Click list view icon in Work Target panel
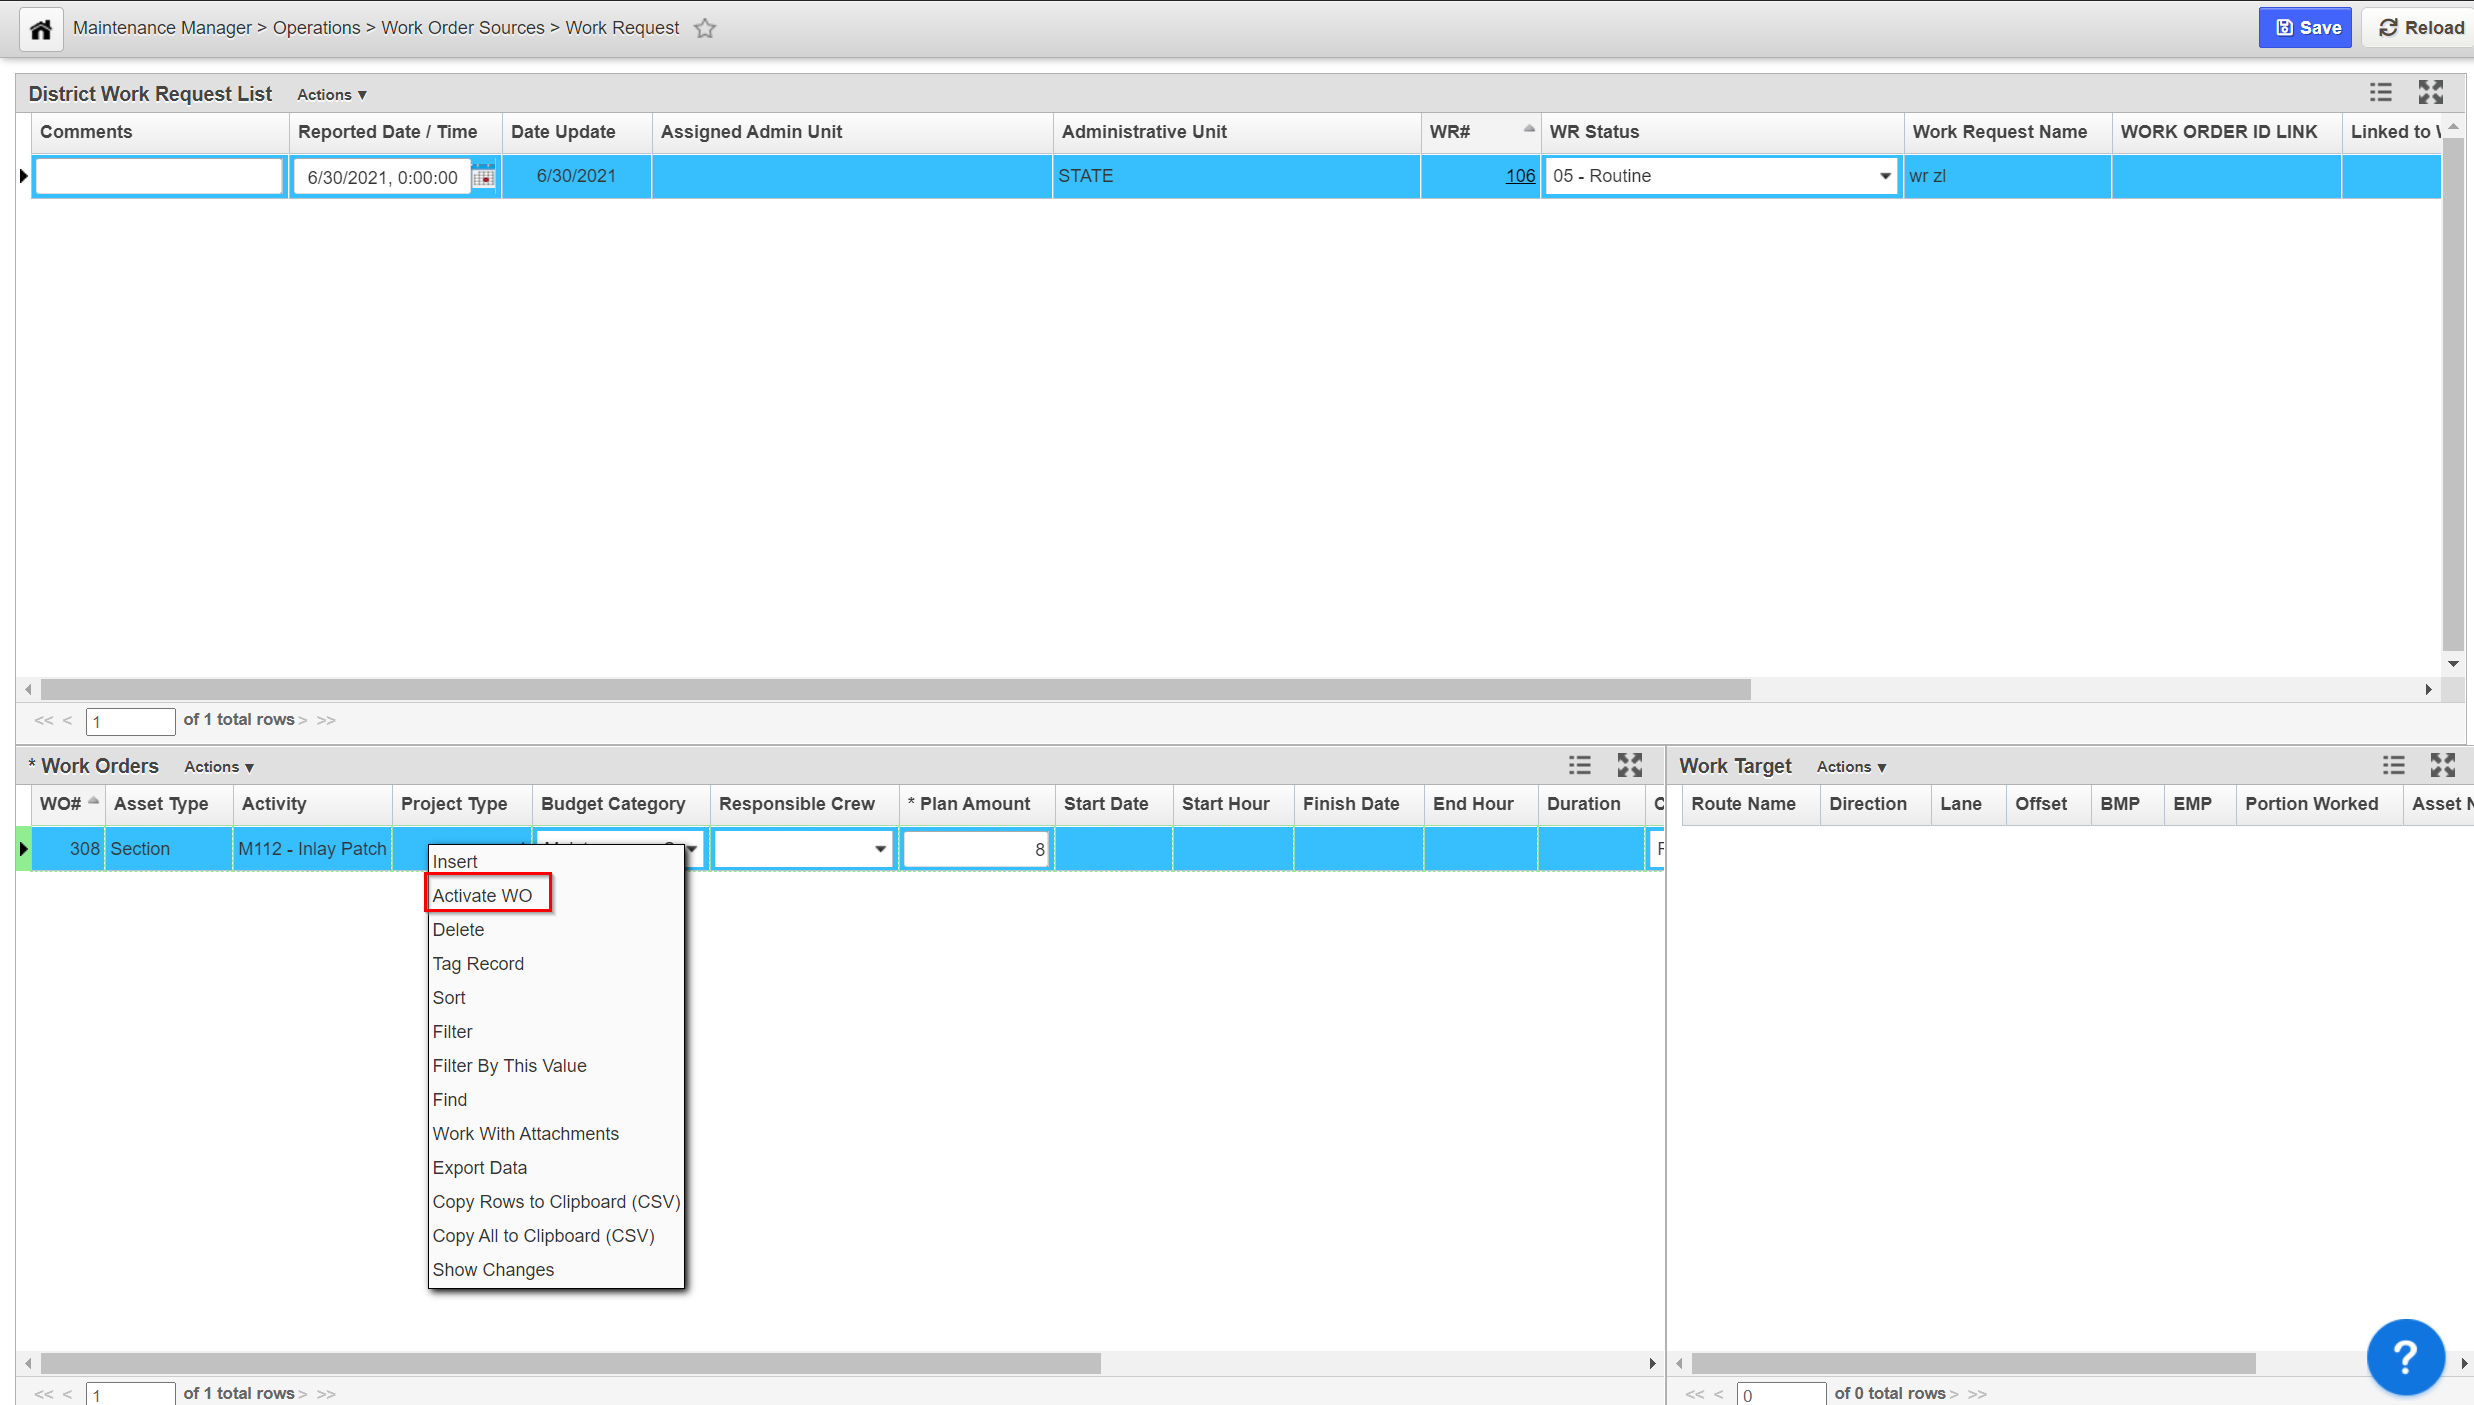Screen dimensions: 2474x1405 pyautogui.click(x=2393, y=766)
